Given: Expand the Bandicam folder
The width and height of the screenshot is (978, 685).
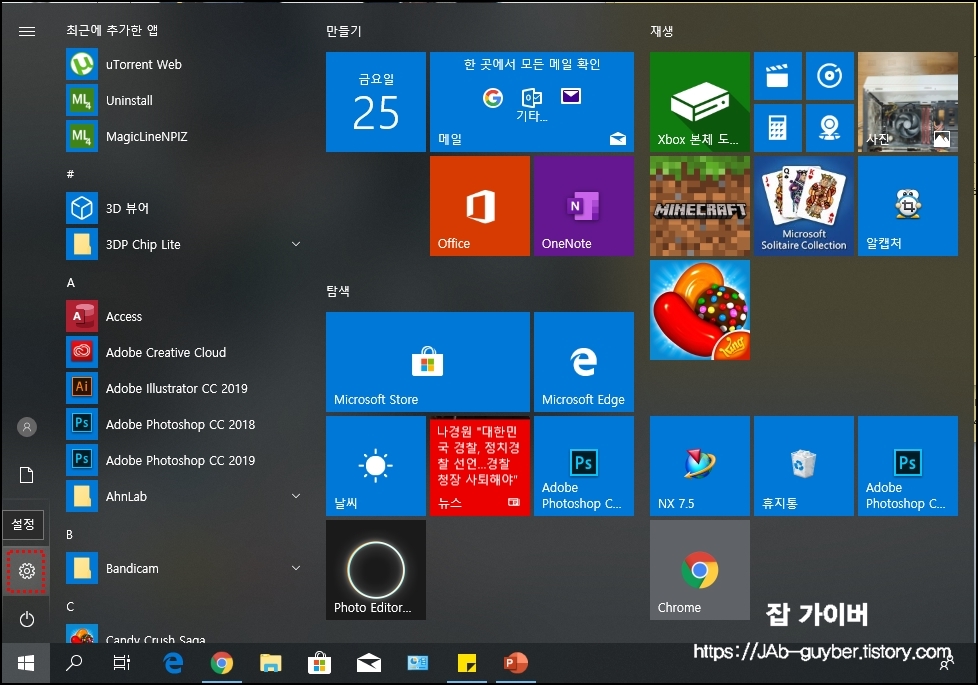Looking at the screenshot, I should click(x=296, y=568).
